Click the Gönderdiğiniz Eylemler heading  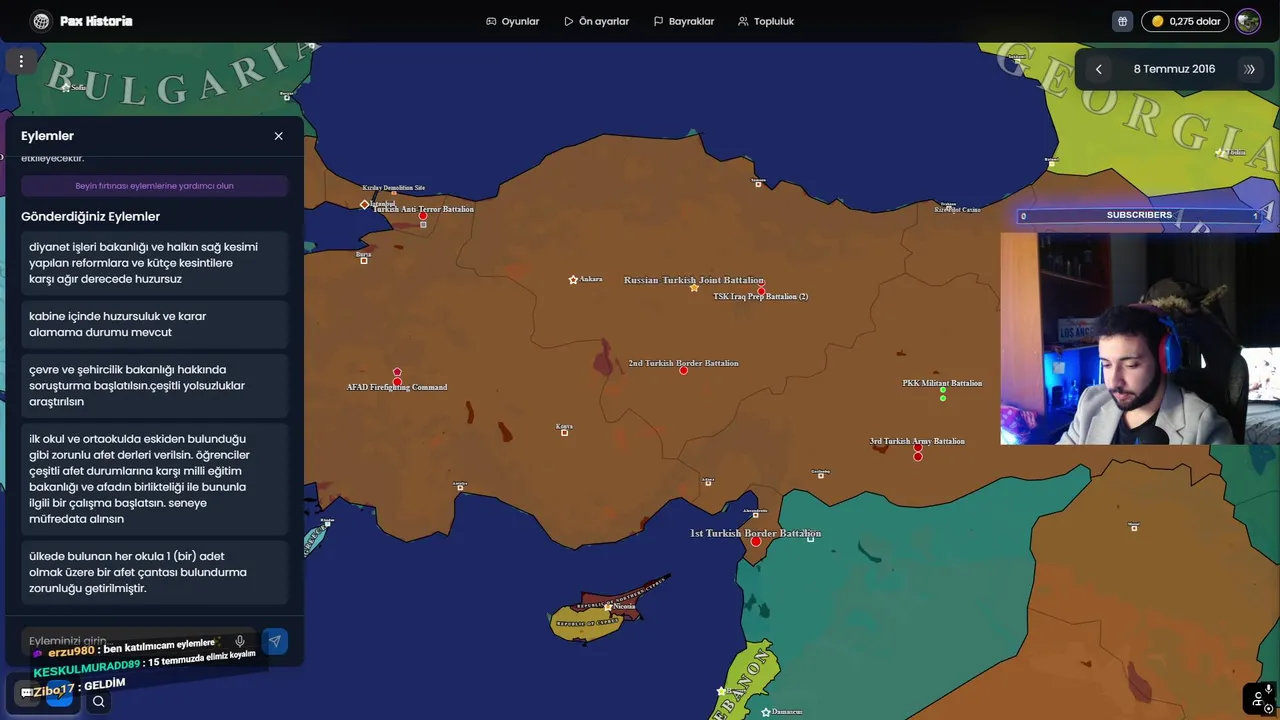click(x=90, y=216)
